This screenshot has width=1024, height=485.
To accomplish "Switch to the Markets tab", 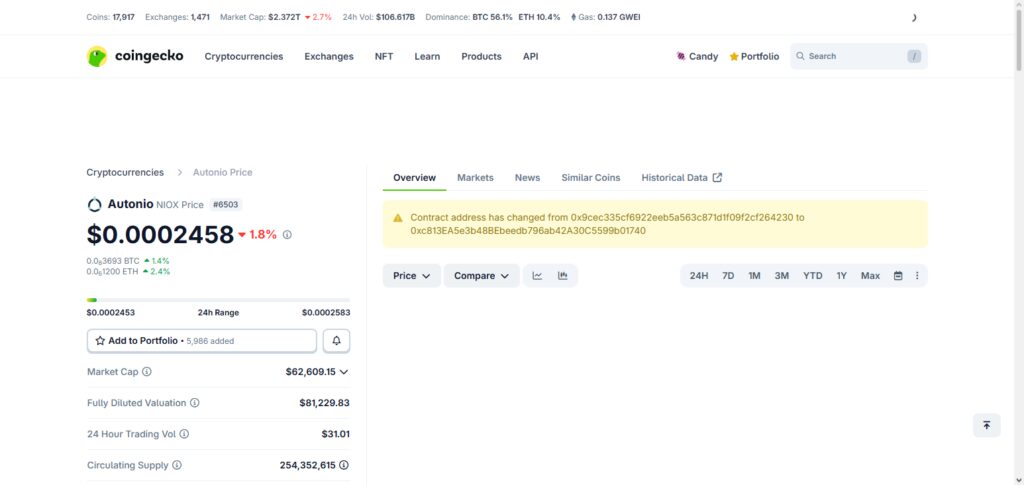I will coord(475,178).
